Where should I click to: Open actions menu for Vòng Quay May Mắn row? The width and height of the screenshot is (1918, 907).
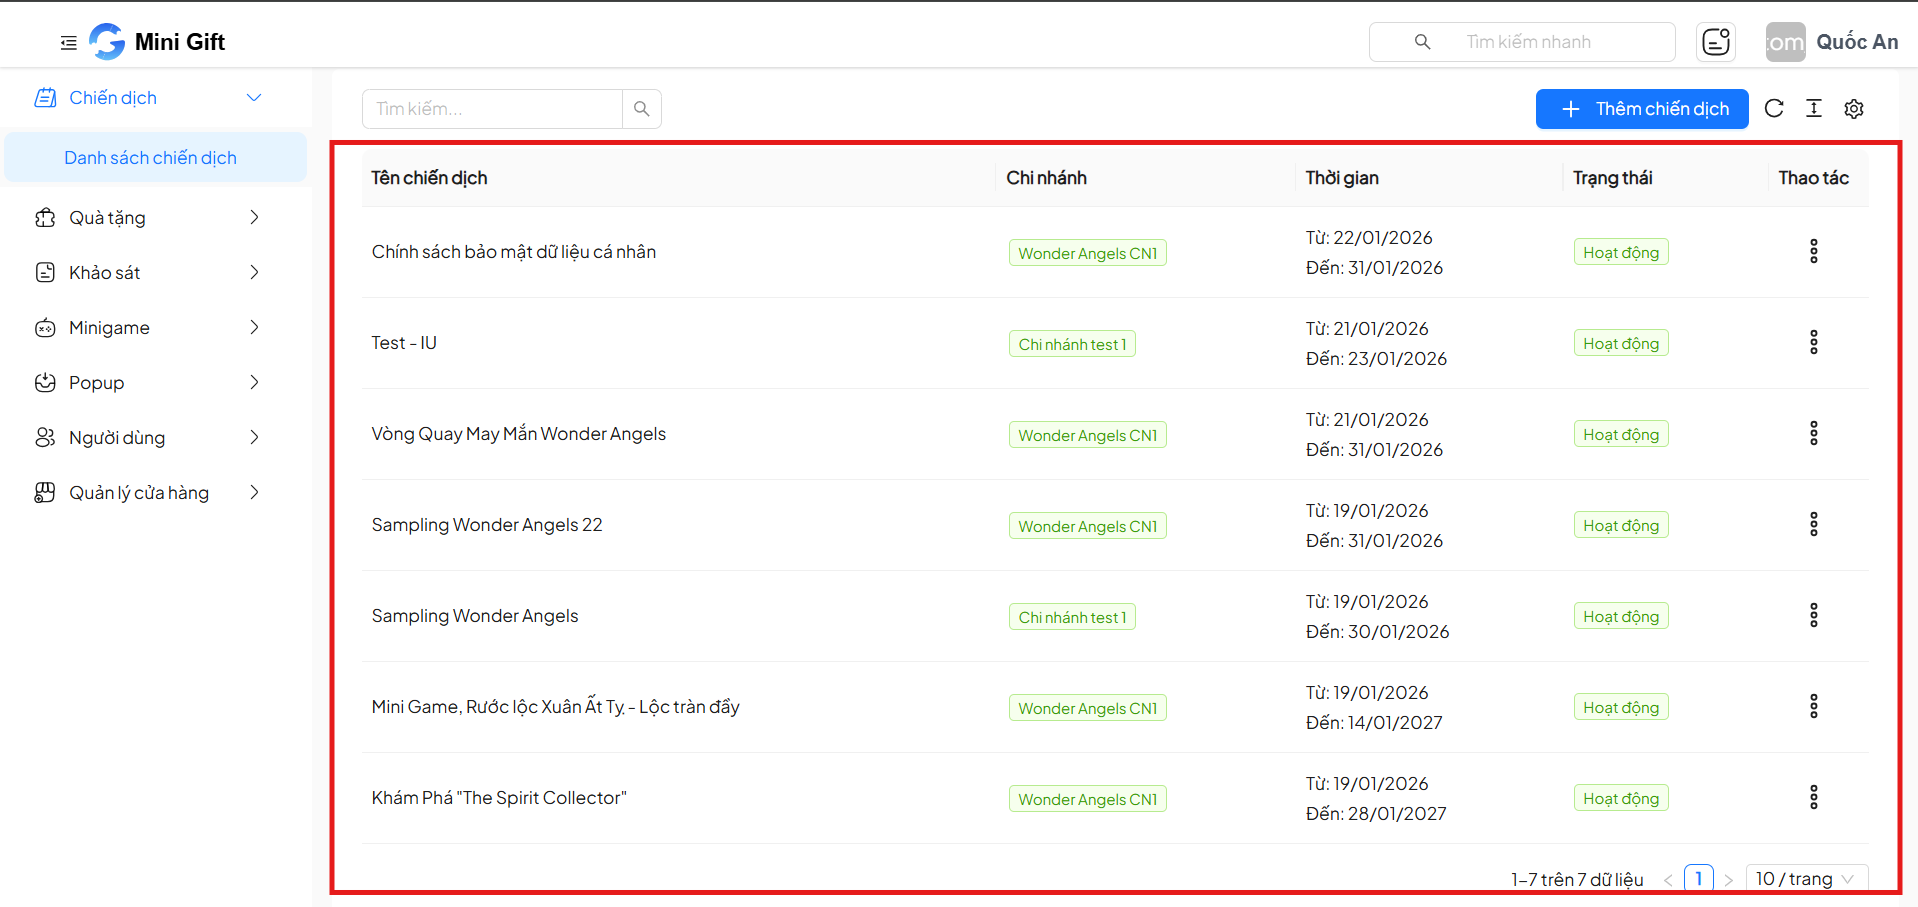pyautogui.click(x=1813, y=434)
